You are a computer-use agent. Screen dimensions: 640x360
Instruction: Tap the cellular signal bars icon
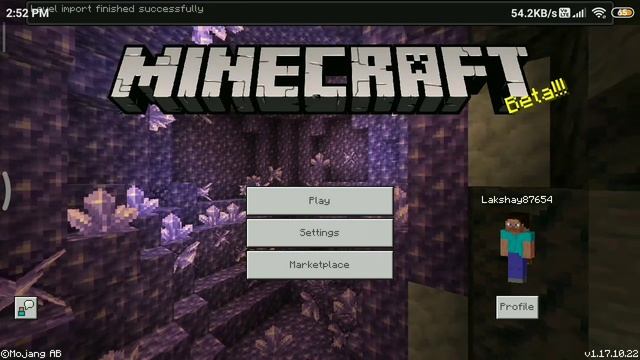(579, 13)
